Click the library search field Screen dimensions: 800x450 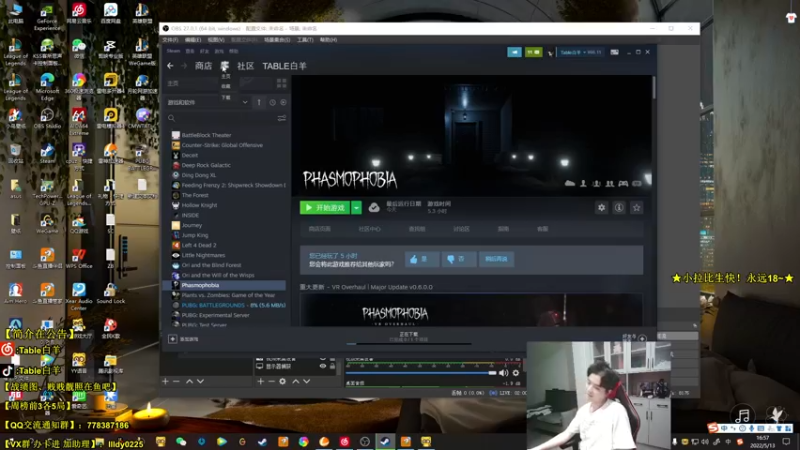tap(221, 118)
